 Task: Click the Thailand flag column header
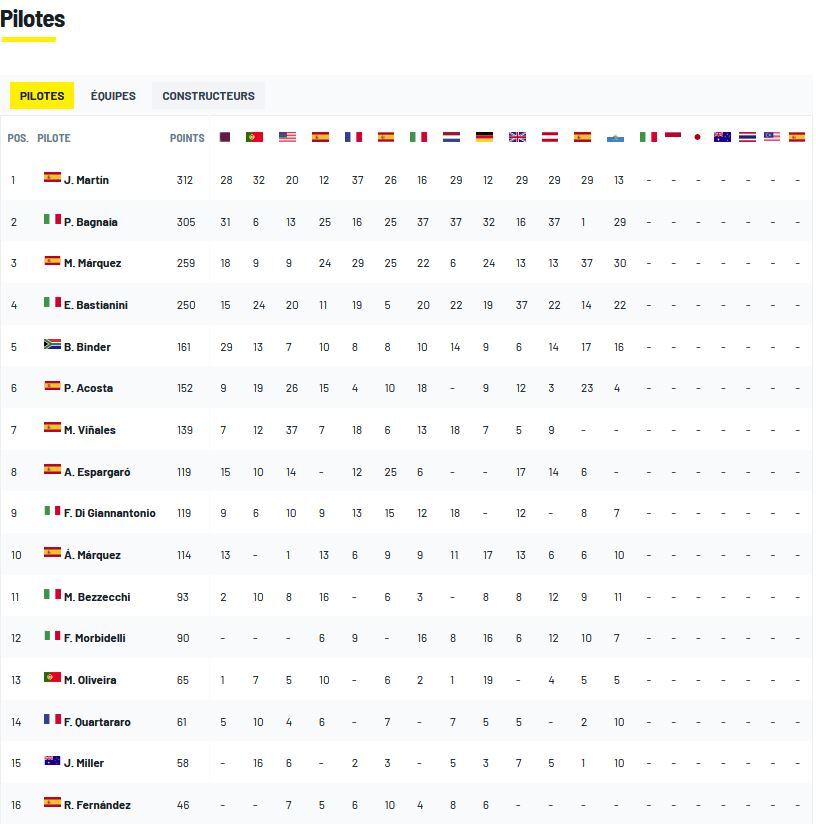pyautogui.click(x=747, y=137)
